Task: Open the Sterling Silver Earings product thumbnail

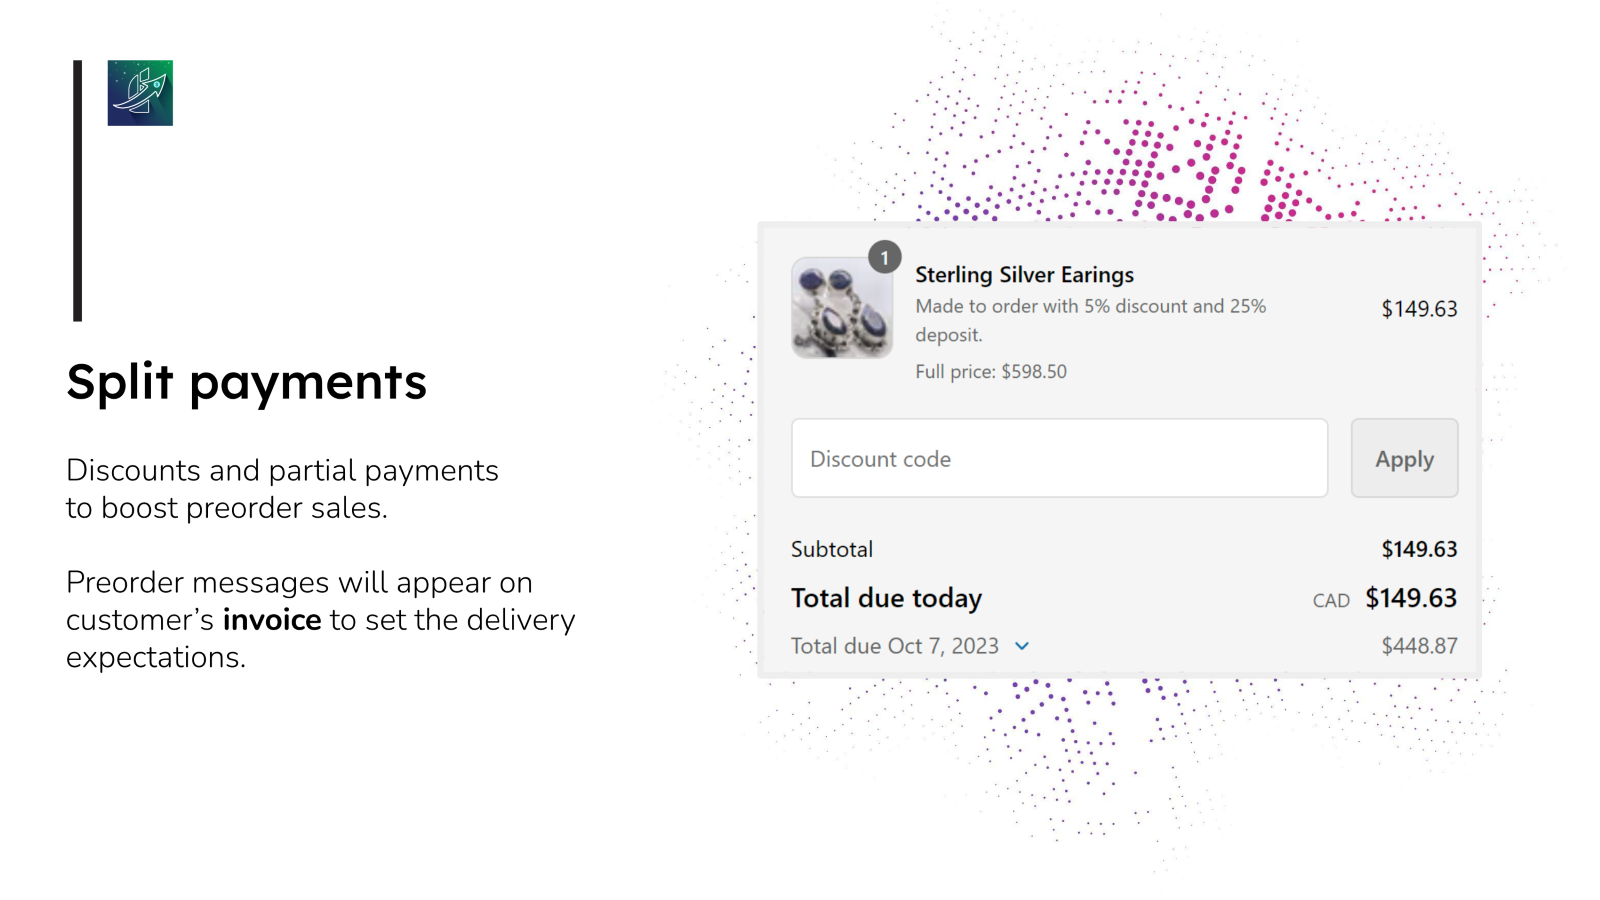Action: point(842,309)
